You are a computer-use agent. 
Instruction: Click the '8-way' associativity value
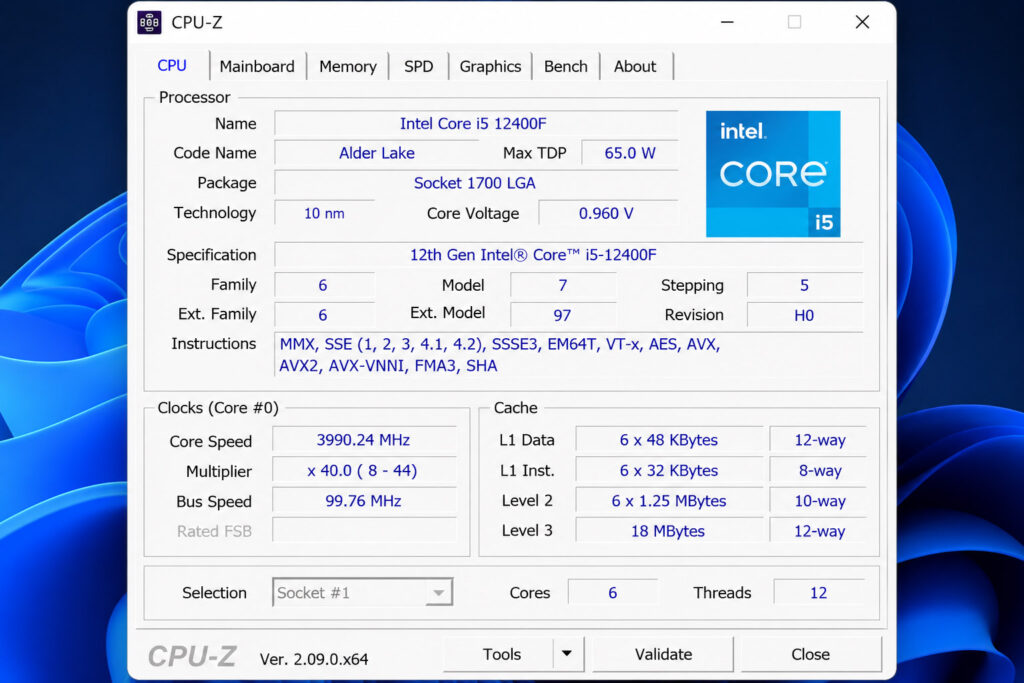click(819, 470)
